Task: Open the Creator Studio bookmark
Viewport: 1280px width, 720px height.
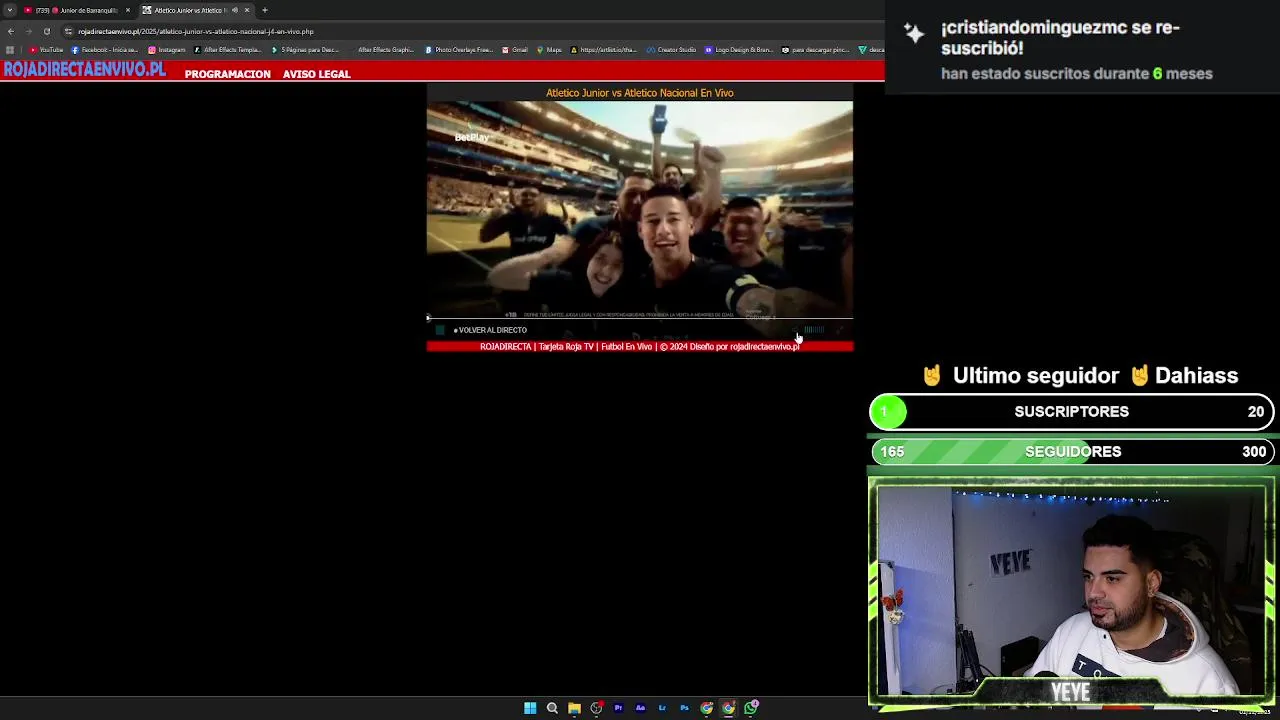Action: click(671, 49)
